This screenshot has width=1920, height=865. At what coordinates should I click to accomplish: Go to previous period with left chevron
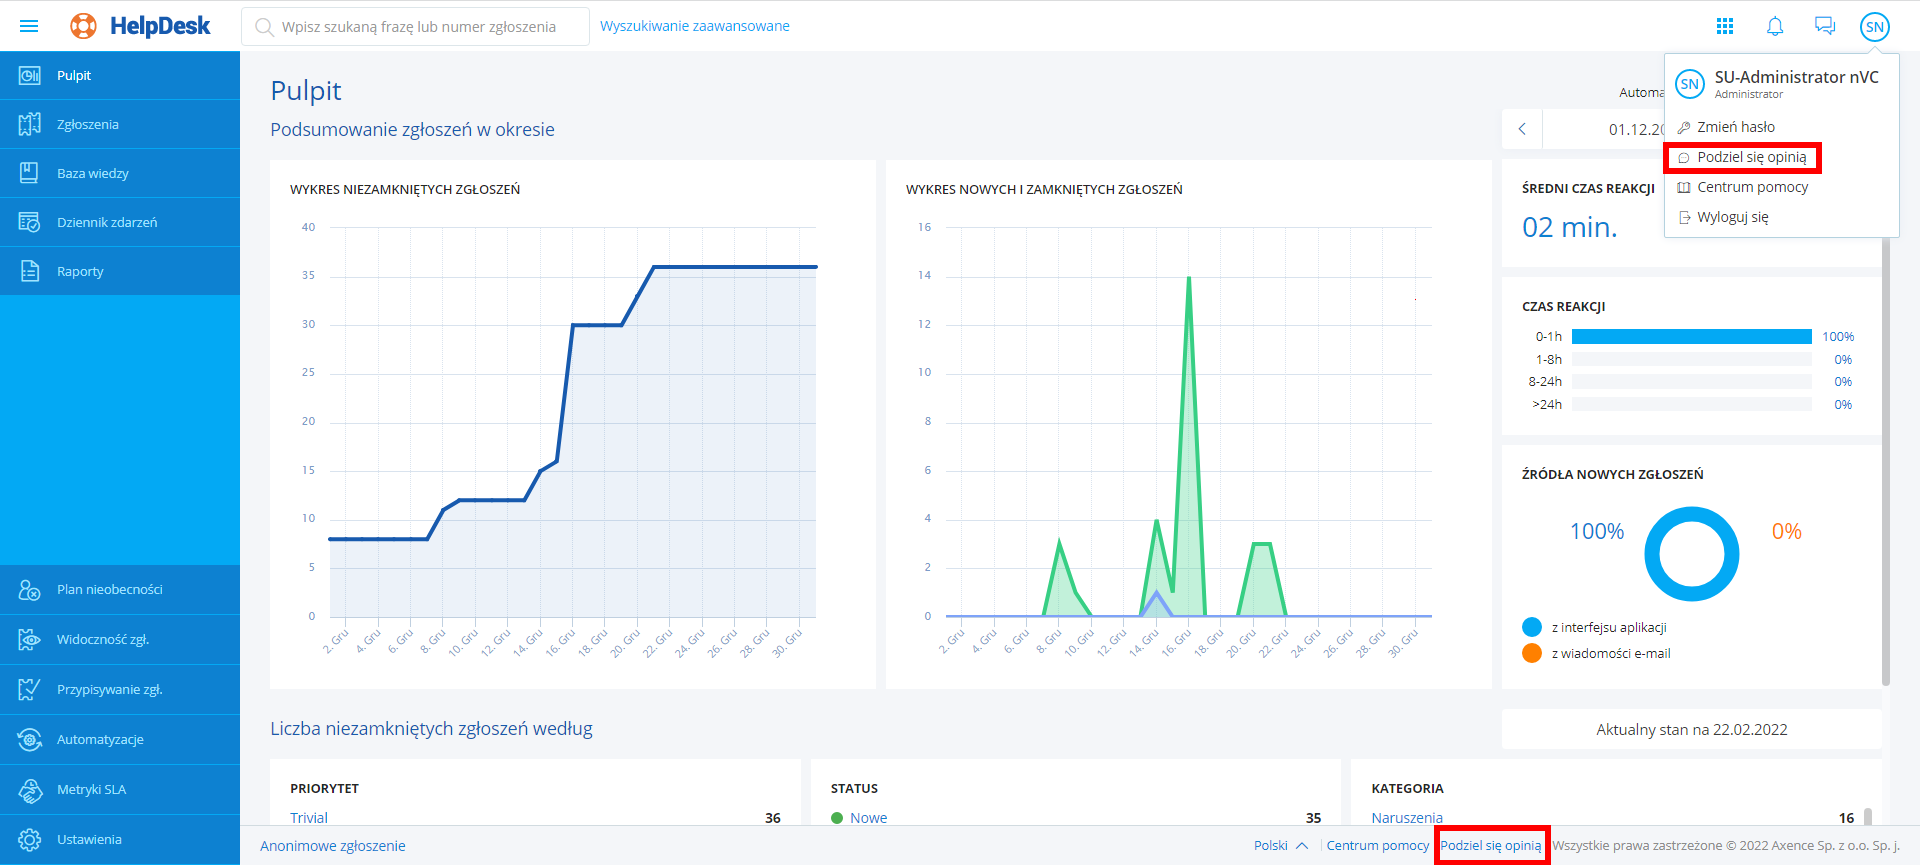click(1522, 129)
